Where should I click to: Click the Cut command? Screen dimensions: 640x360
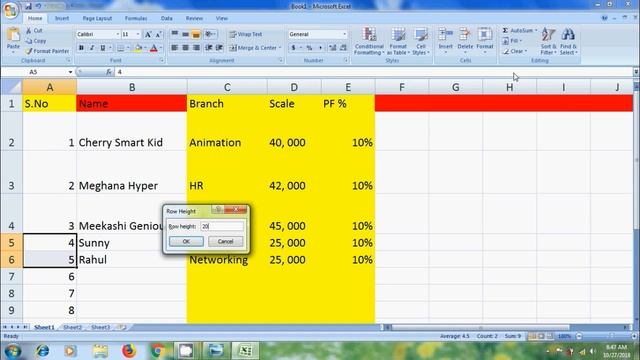coord(34,31)
